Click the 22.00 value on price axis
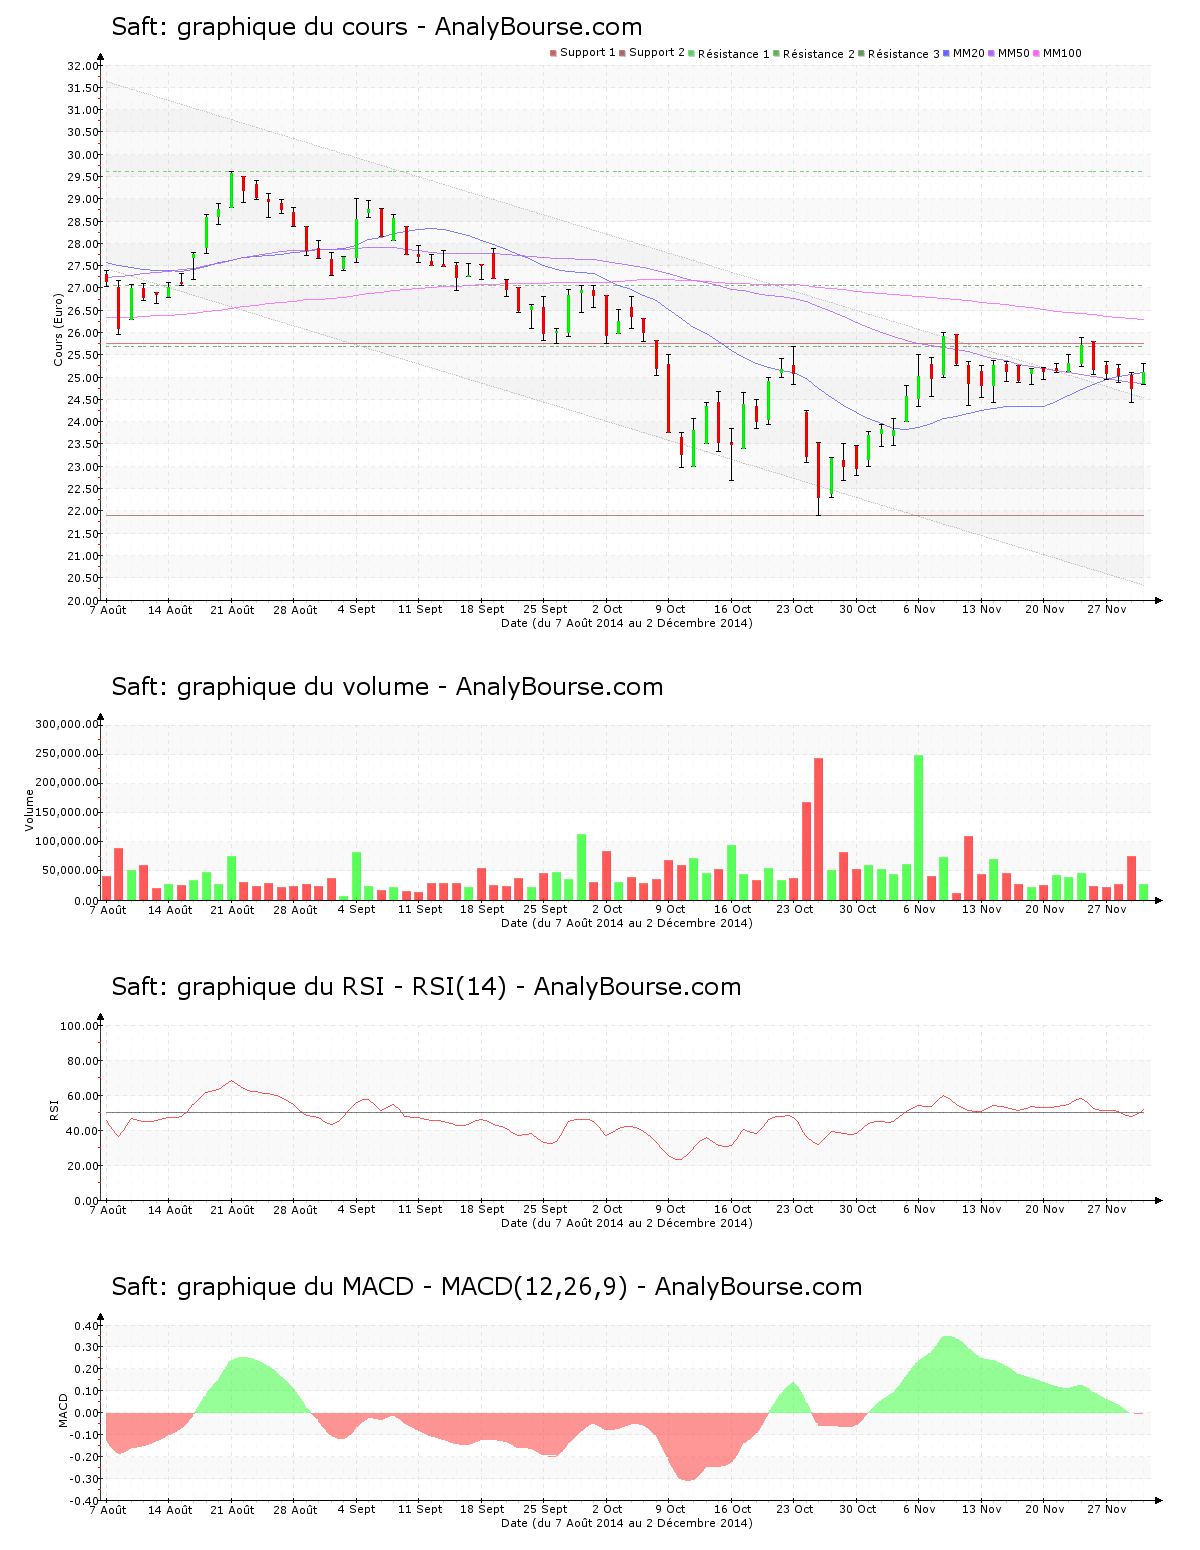 (x=83, y=511)
